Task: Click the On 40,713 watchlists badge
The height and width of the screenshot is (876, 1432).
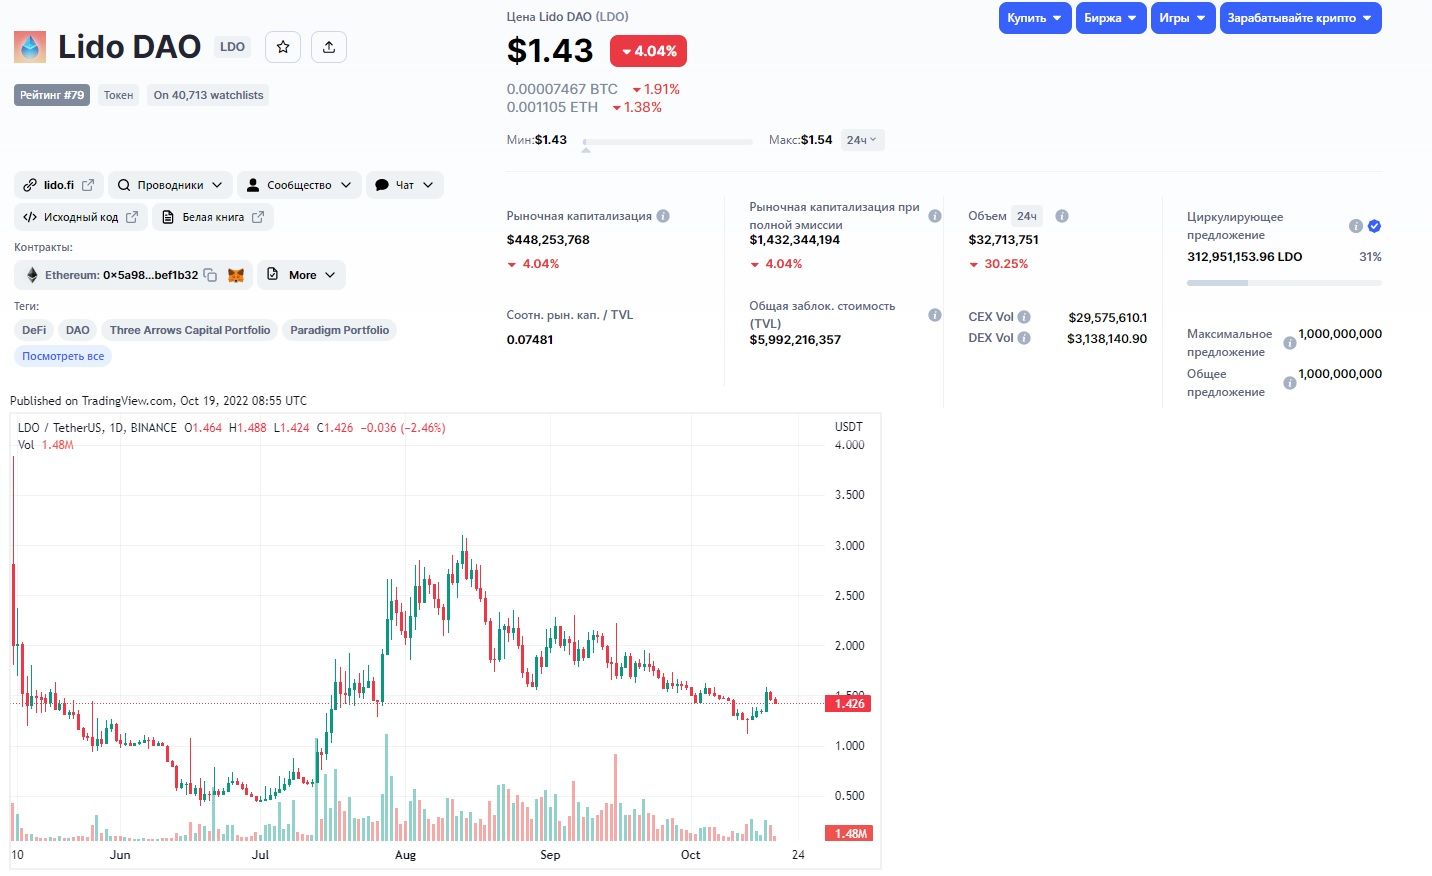Action: (208, 95)
